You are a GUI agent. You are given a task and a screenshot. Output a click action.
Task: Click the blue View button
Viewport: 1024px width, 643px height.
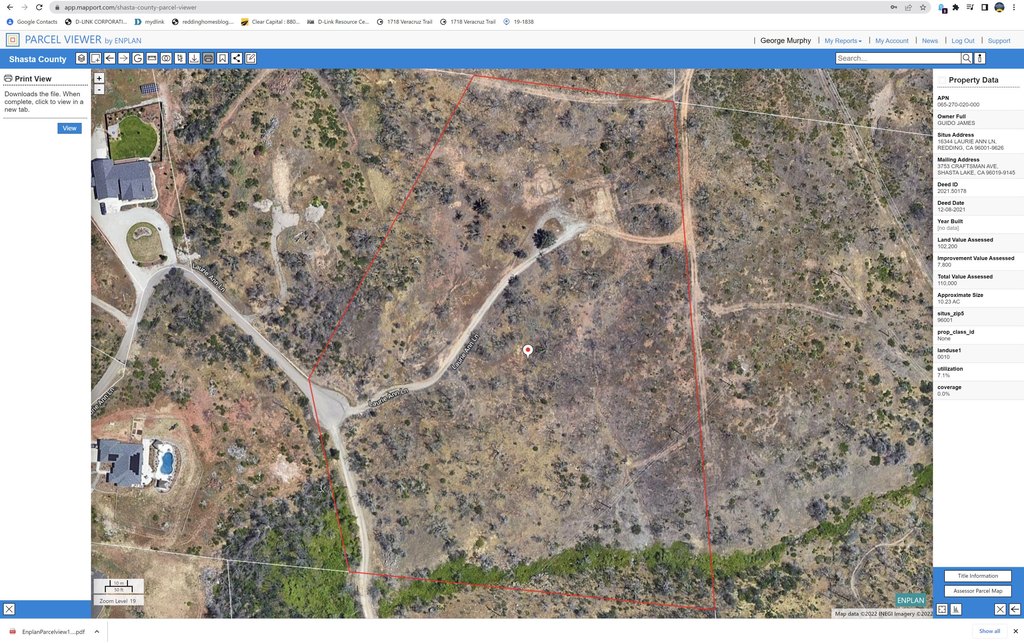(x=69, y=128)
